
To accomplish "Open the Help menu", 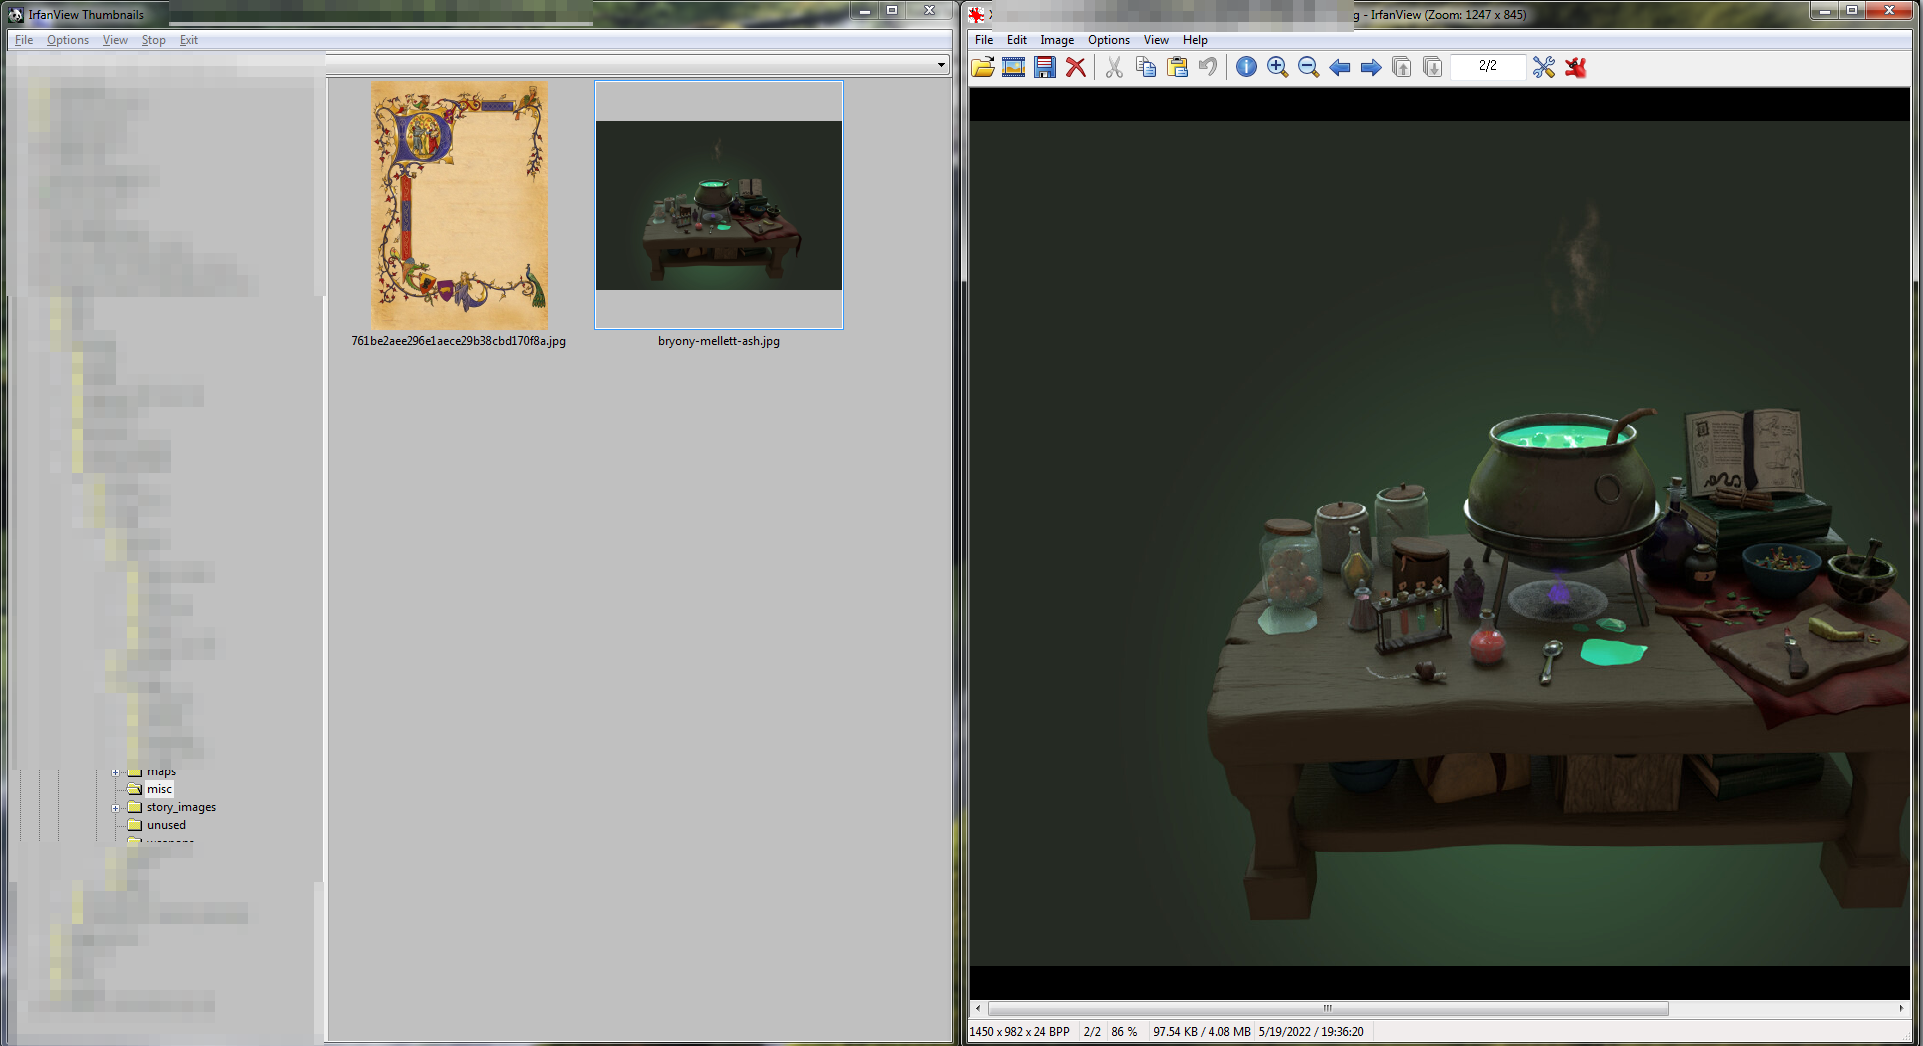I will 1195,40.
